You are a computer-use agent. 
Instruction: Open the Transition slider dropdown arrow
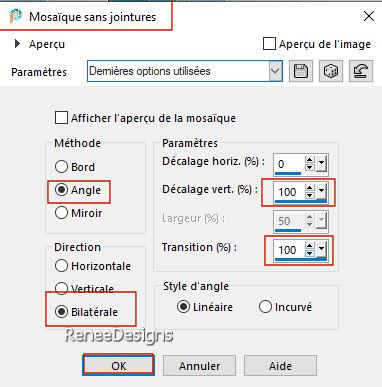pyautogui.click(x=321, y=250)
